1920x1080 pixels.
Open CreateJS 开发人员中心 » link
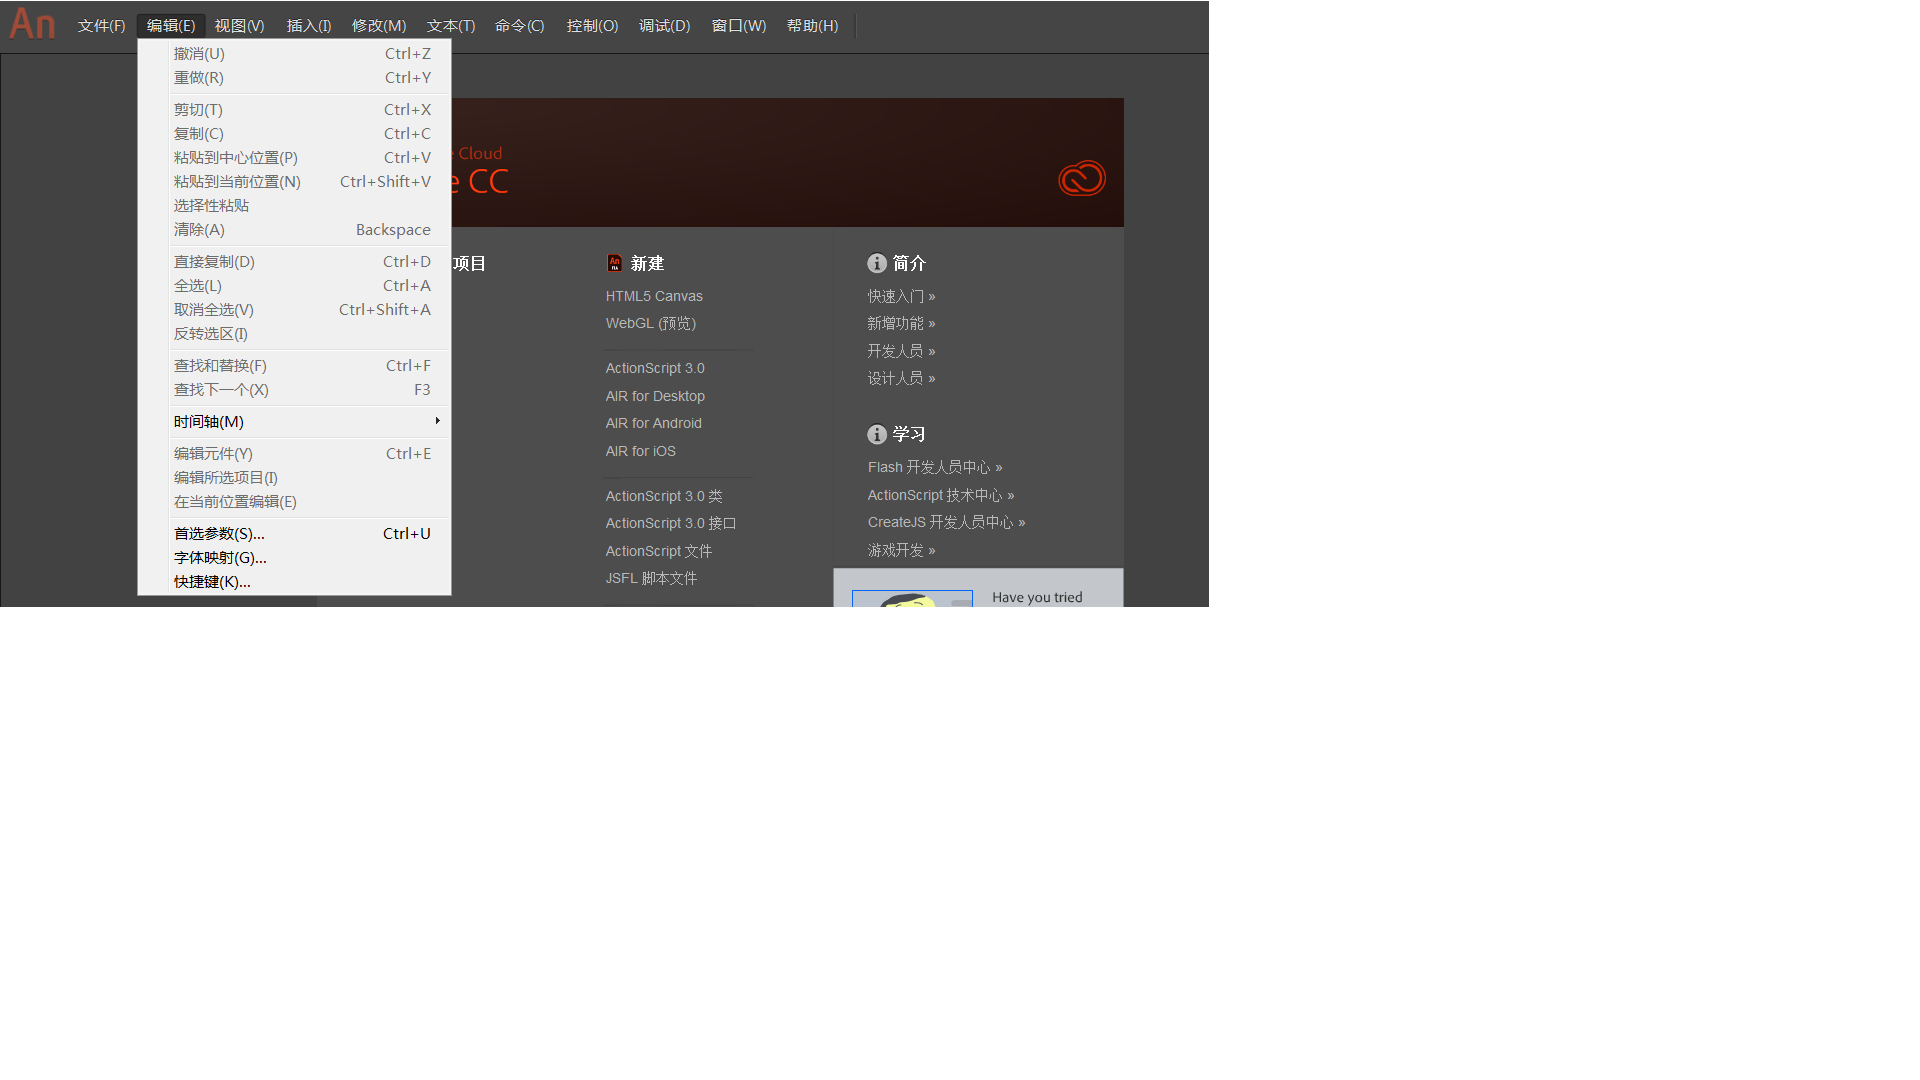point(947,522)
